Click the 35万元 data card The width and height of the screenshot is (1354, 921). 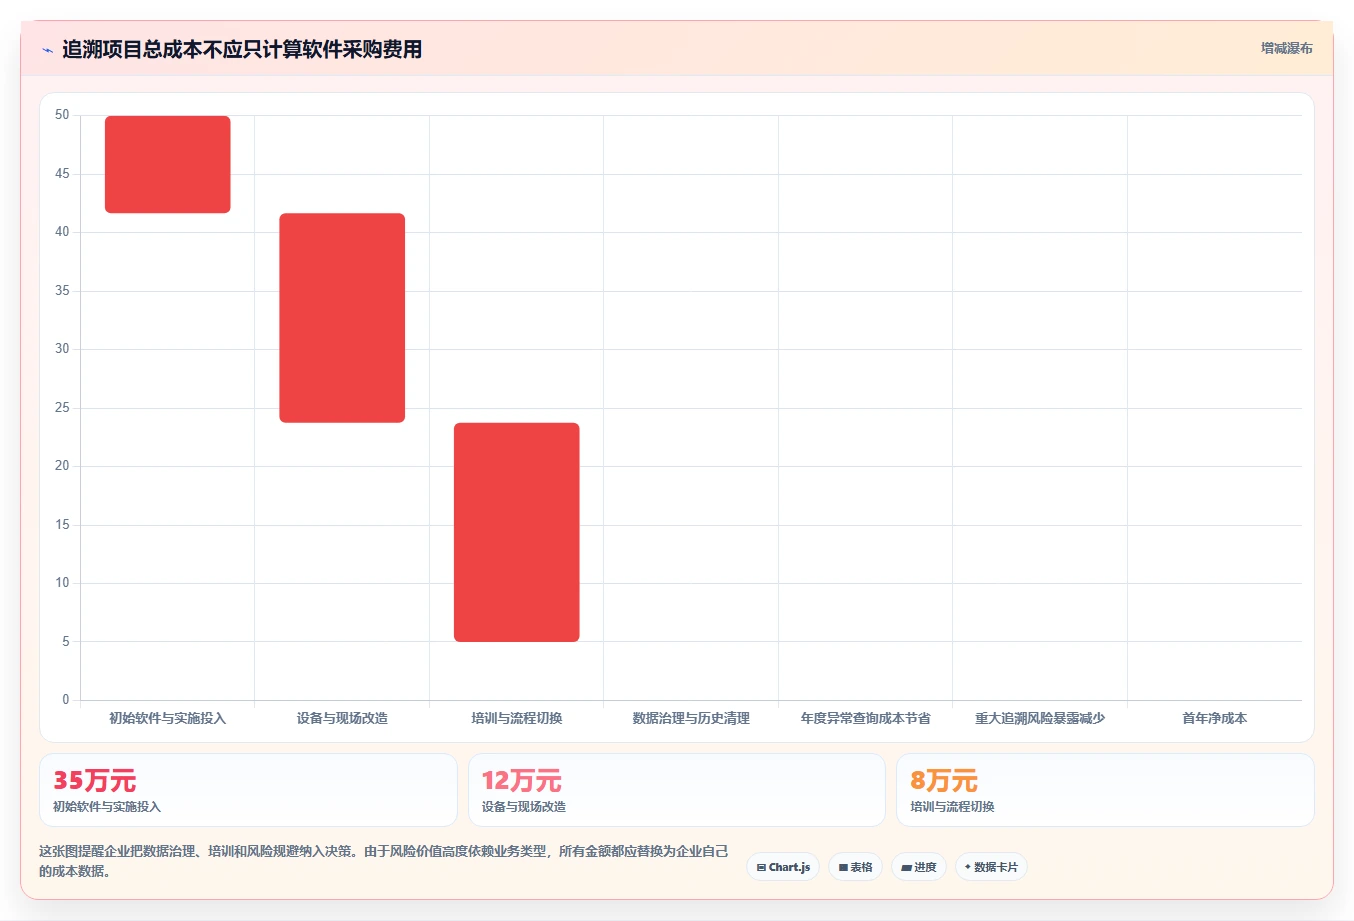point(248,790)
